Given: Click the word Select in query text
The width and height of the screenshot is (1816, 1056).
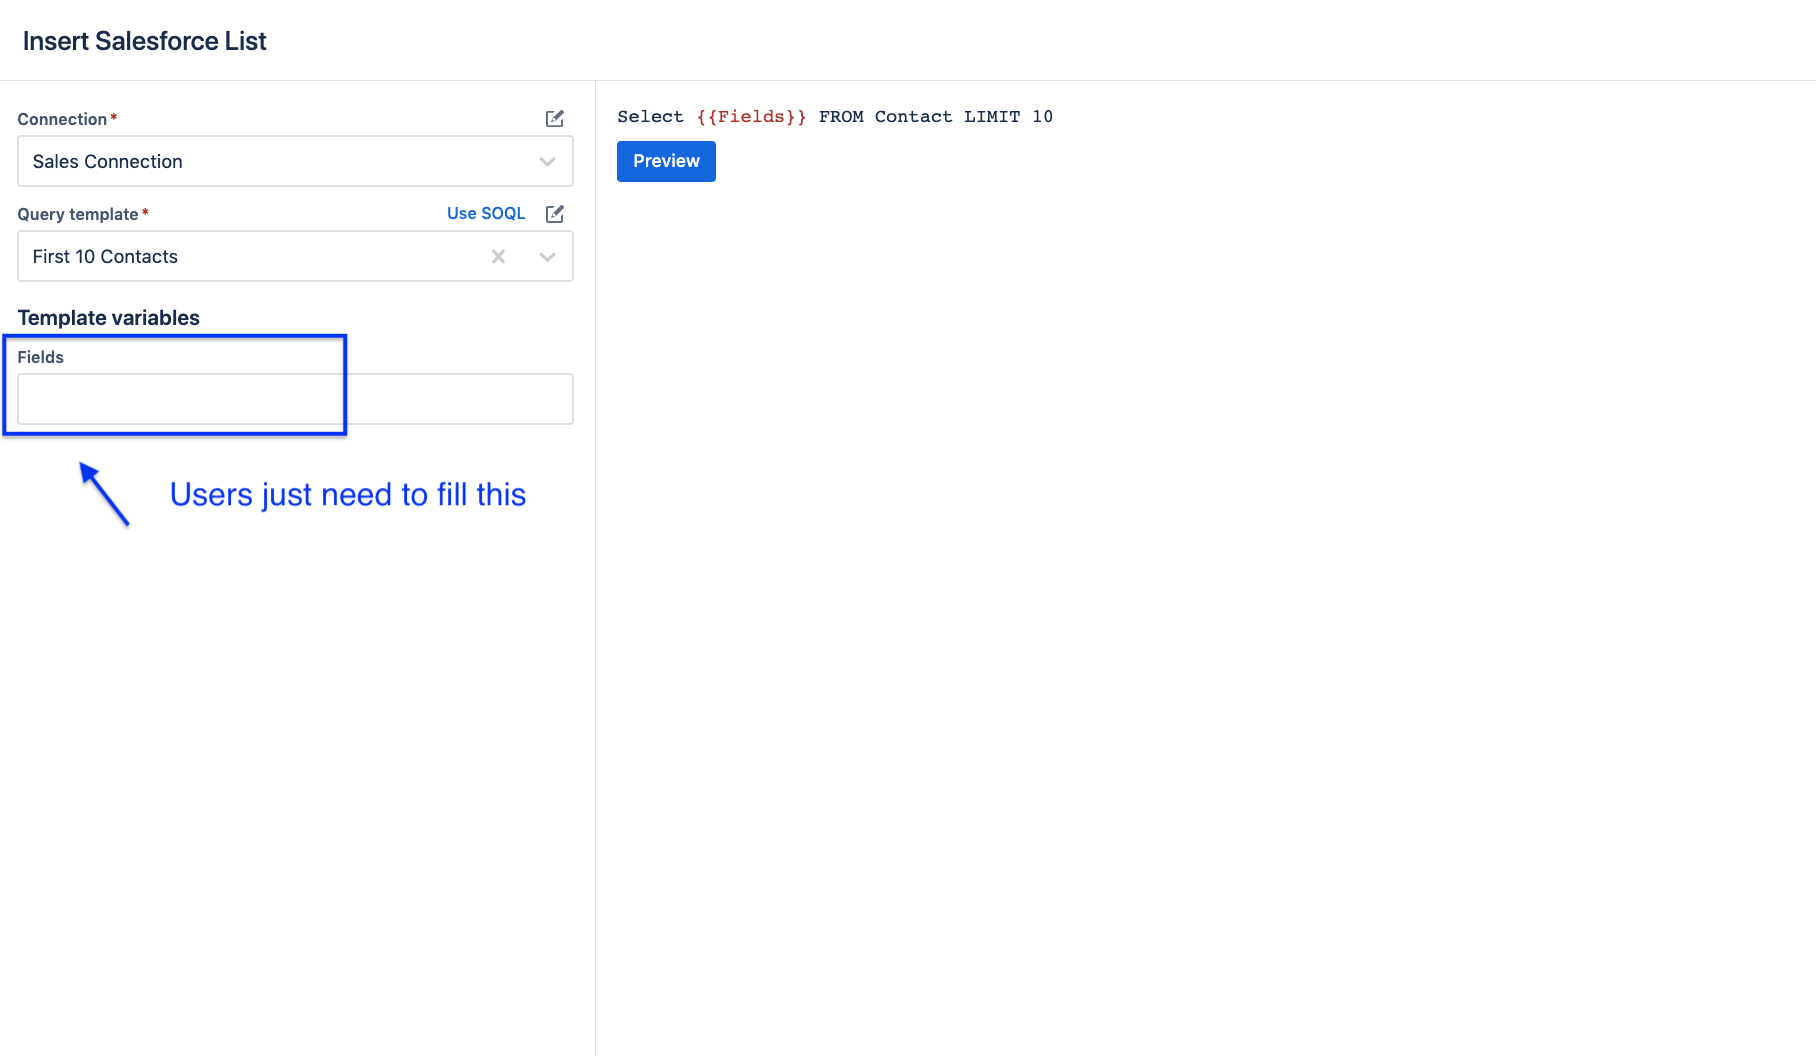Looking at the screenshot, I should point(650,117).
